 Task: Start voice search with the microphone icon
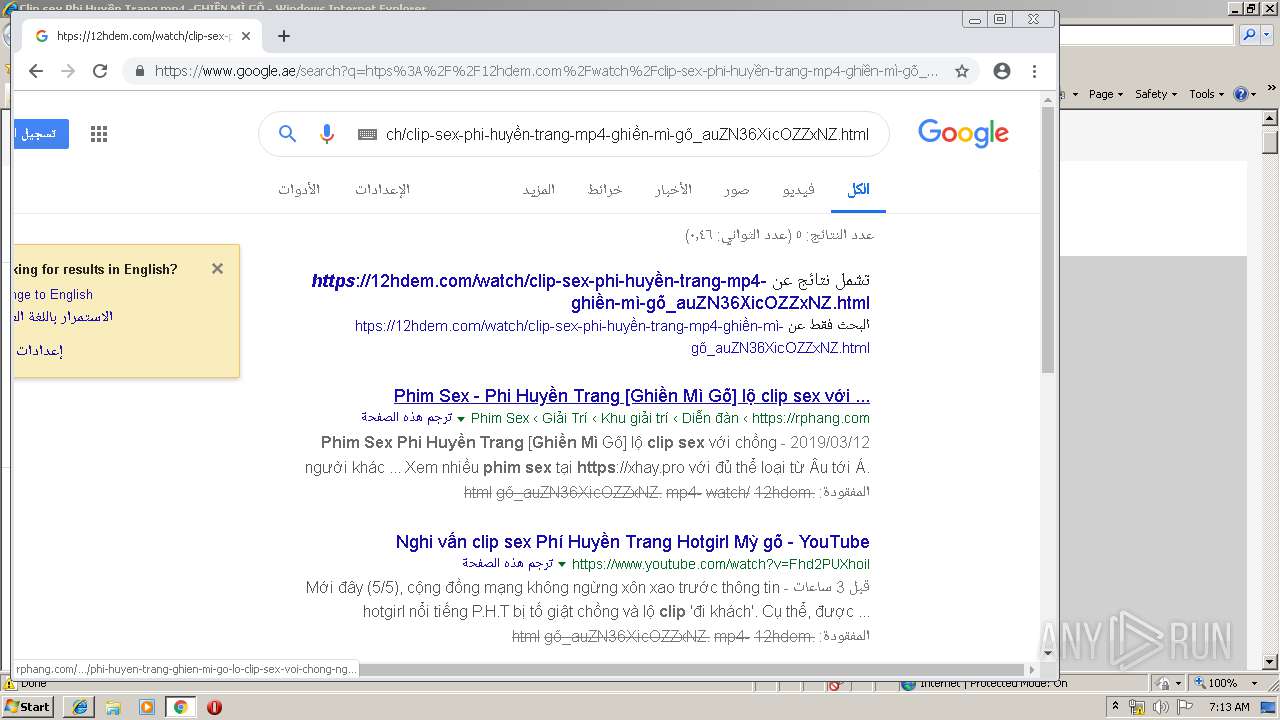coord(327,134)
